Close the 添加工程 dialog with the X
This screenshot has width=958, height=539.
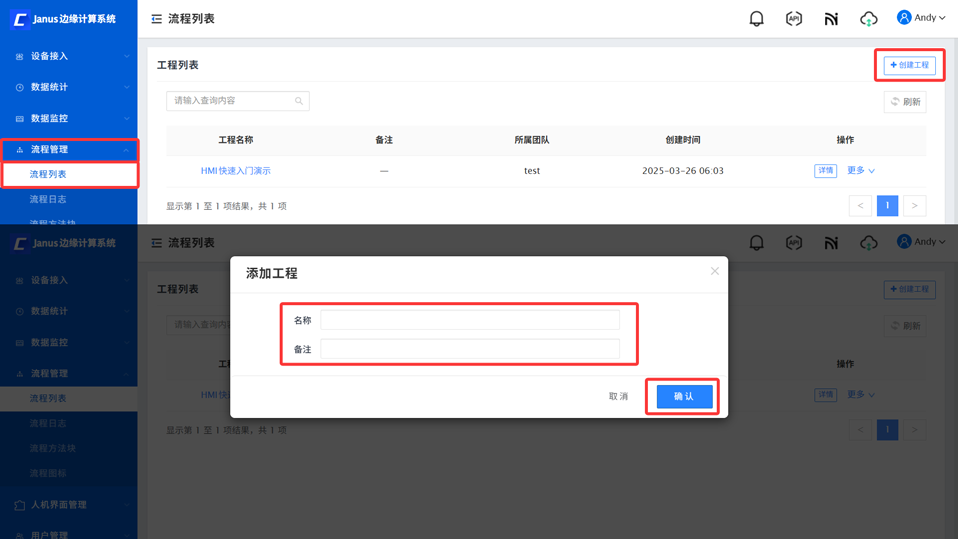(714, 271)
